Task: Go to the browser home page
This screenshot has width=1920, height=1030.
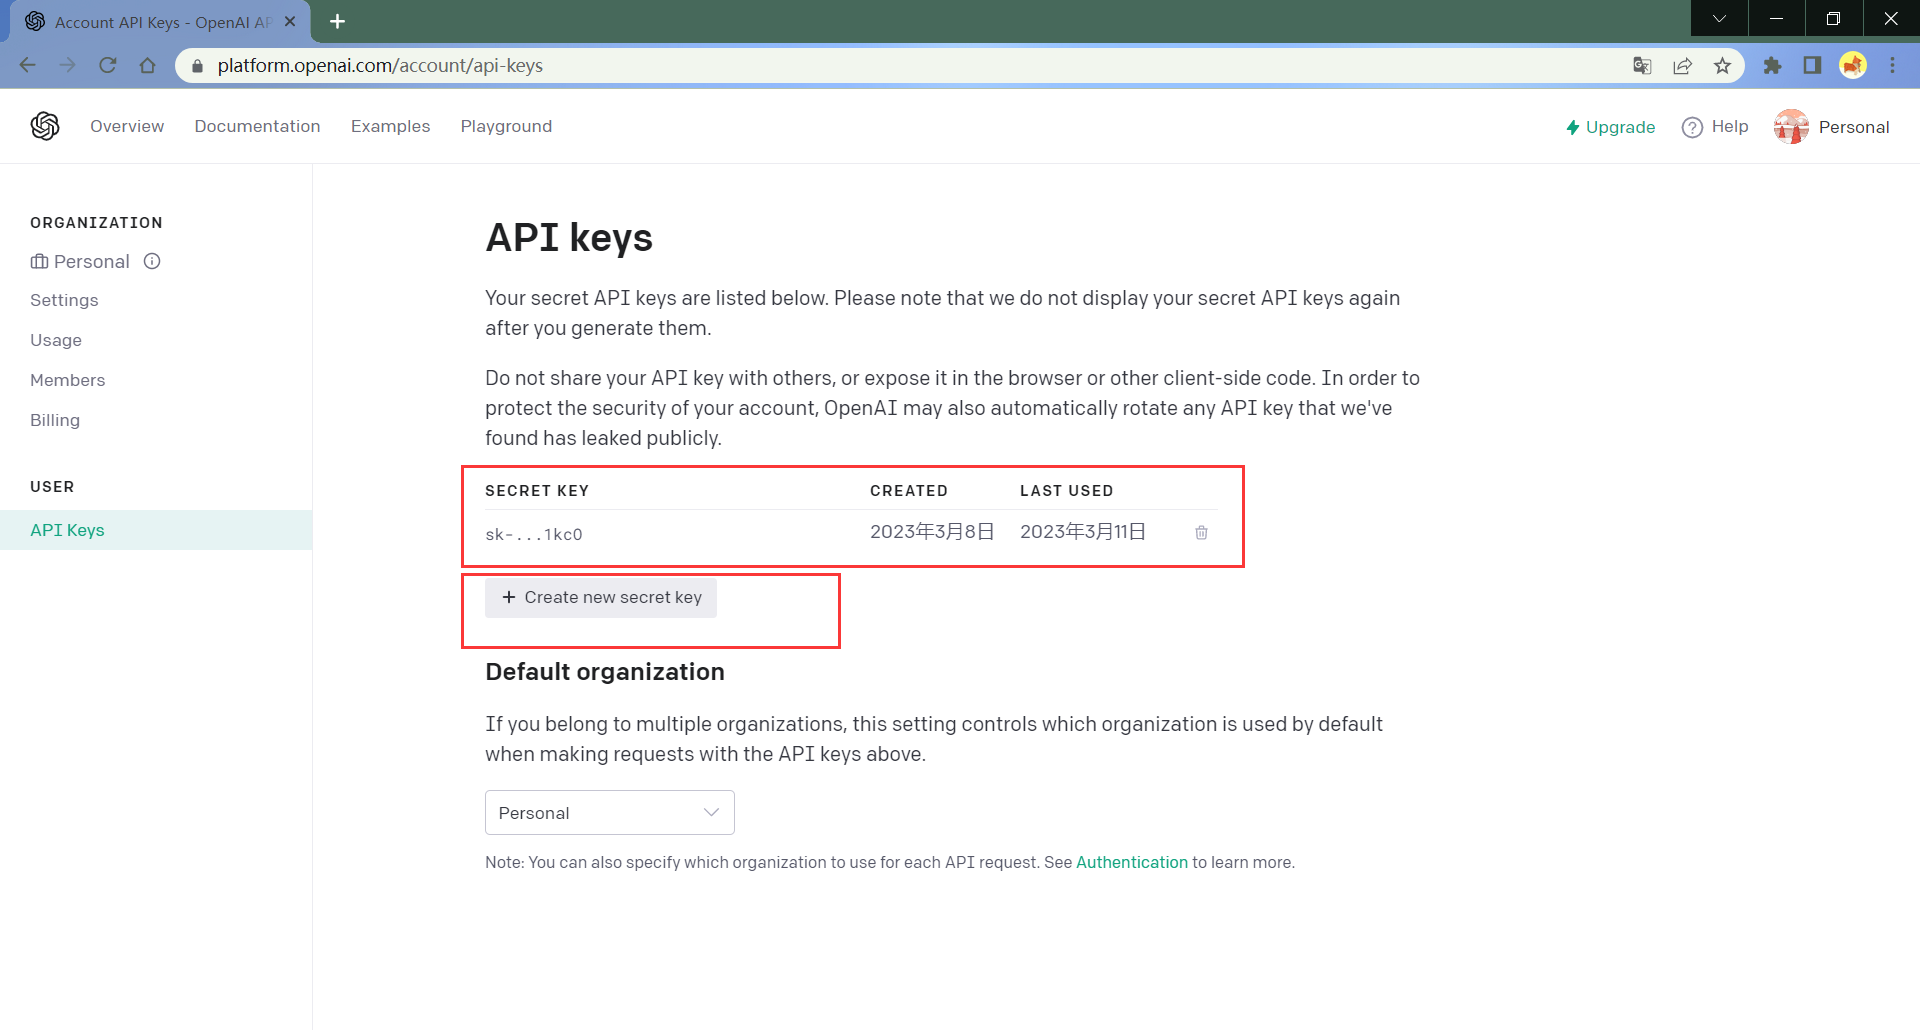Action: 147,65
